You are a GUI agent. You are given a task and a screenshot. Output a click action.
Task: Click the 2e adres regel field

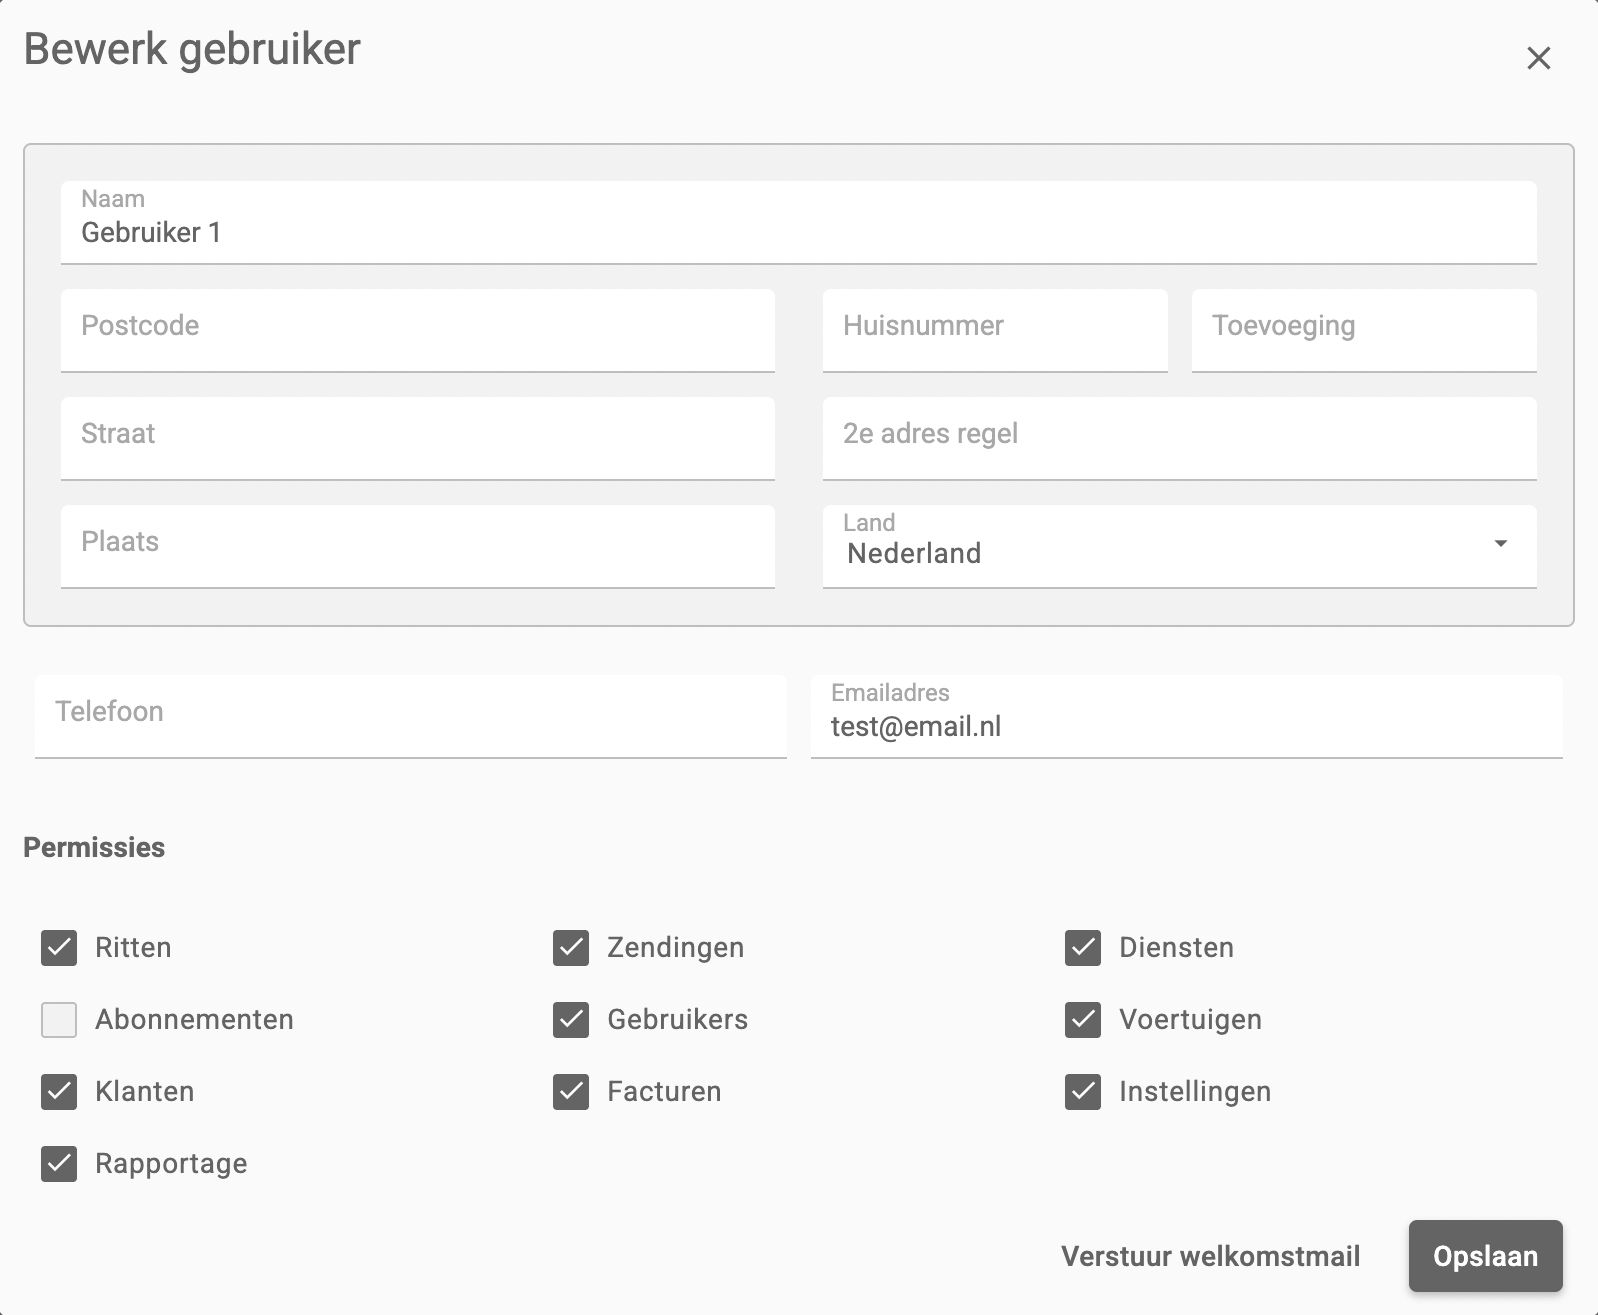tap(1180, 439)
